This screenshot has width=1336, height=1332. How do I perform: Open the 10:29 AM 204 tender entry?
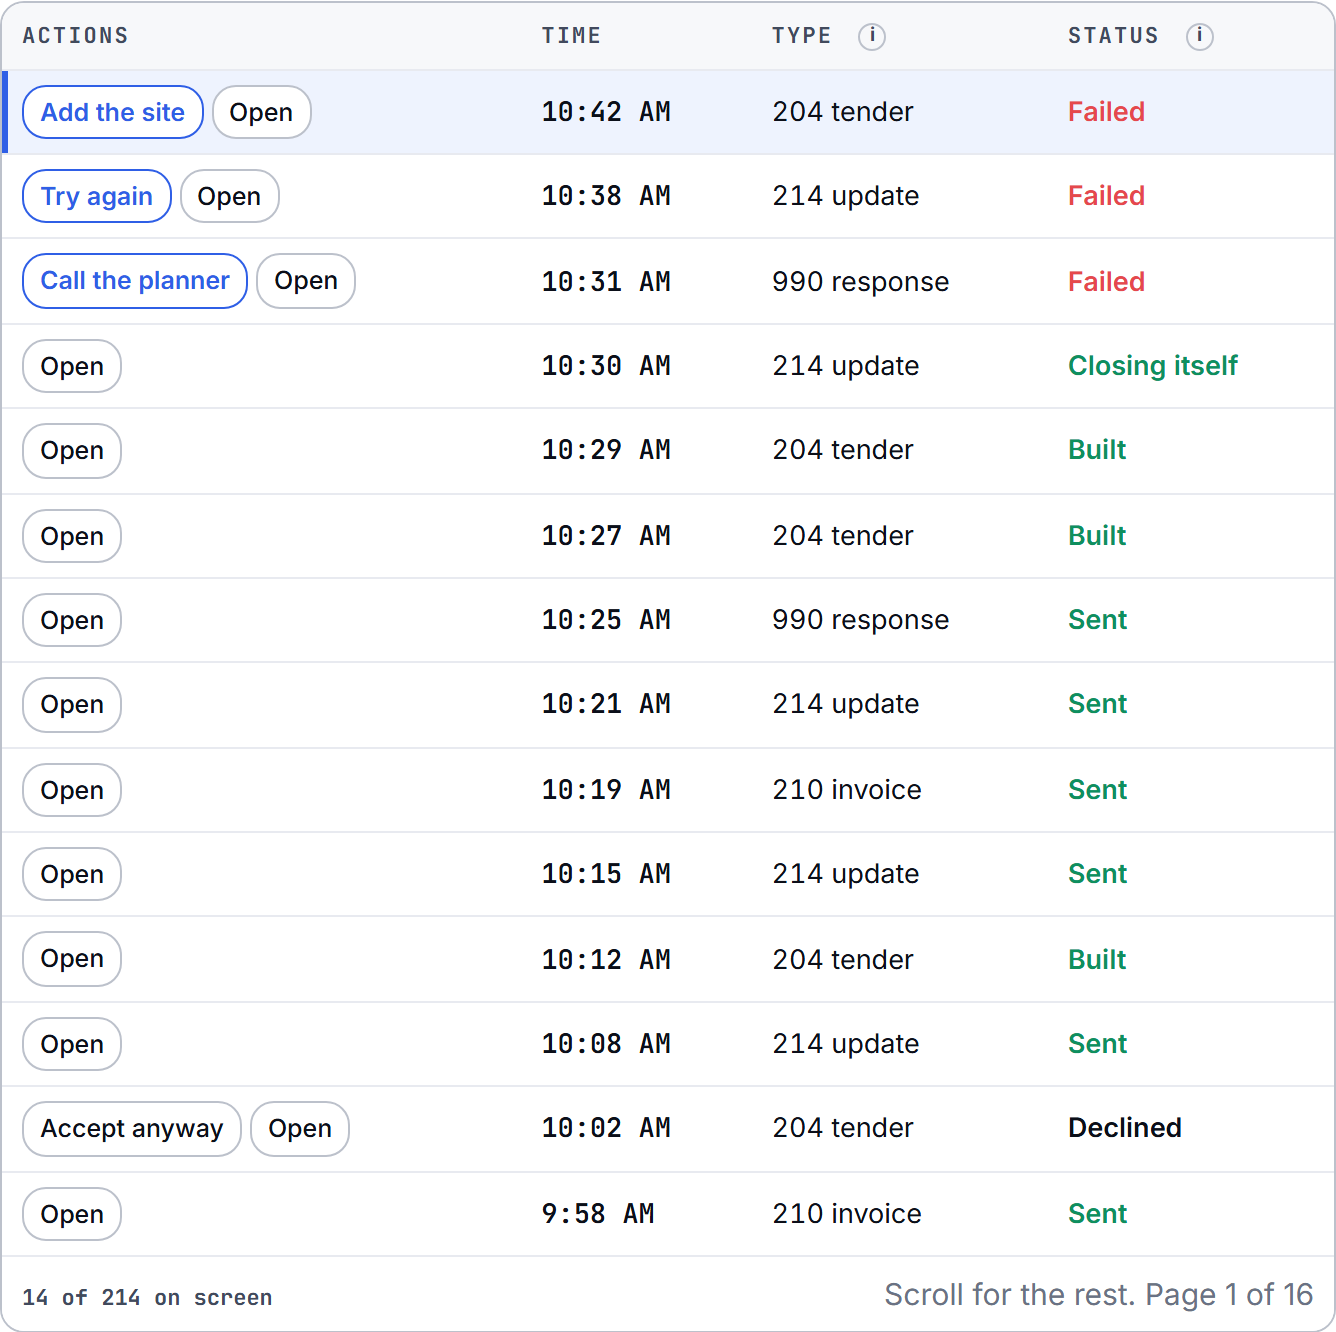pyautogui.click(x=72, y=451)
